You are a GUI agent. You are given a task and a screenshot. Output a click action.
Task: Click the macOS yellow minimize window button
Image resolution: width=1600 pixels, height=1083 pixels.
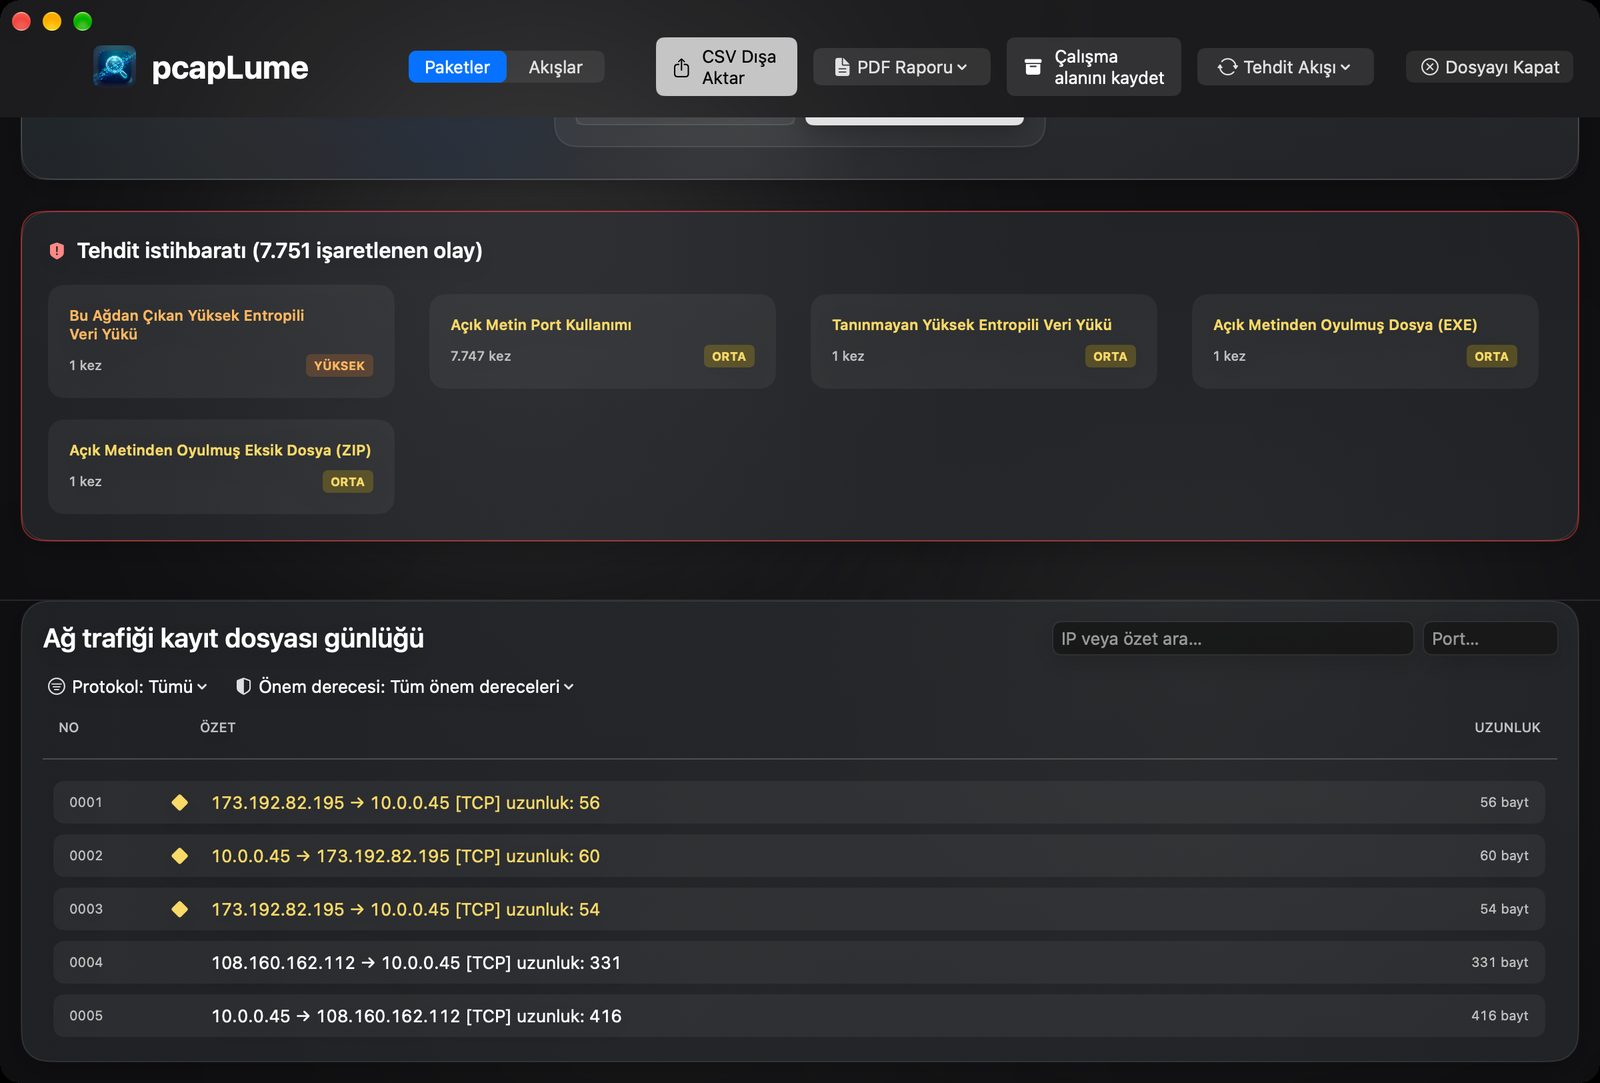(52, 21)
